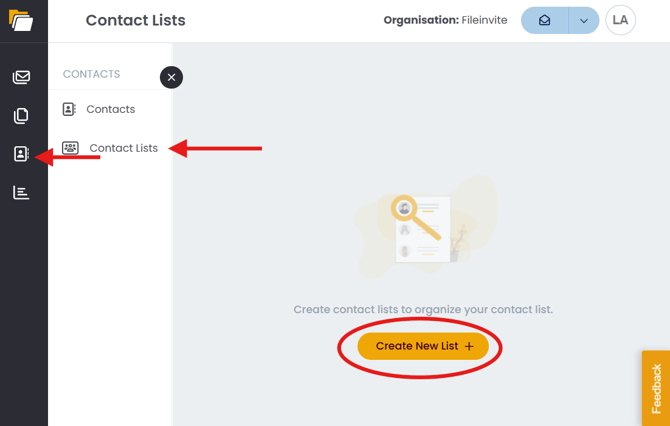
Task: Click the Contact Lists page heading
Action: click(x=135, y=20)
